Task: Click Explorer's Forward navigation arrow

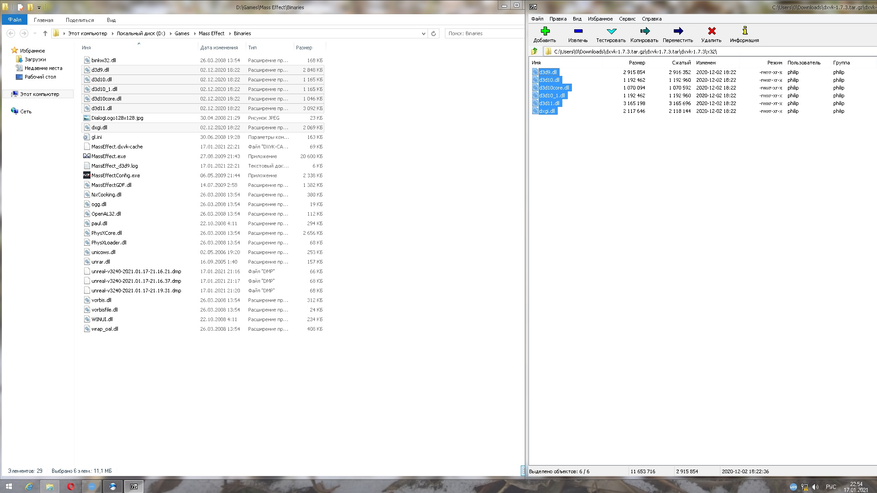Action: [23, 34]
